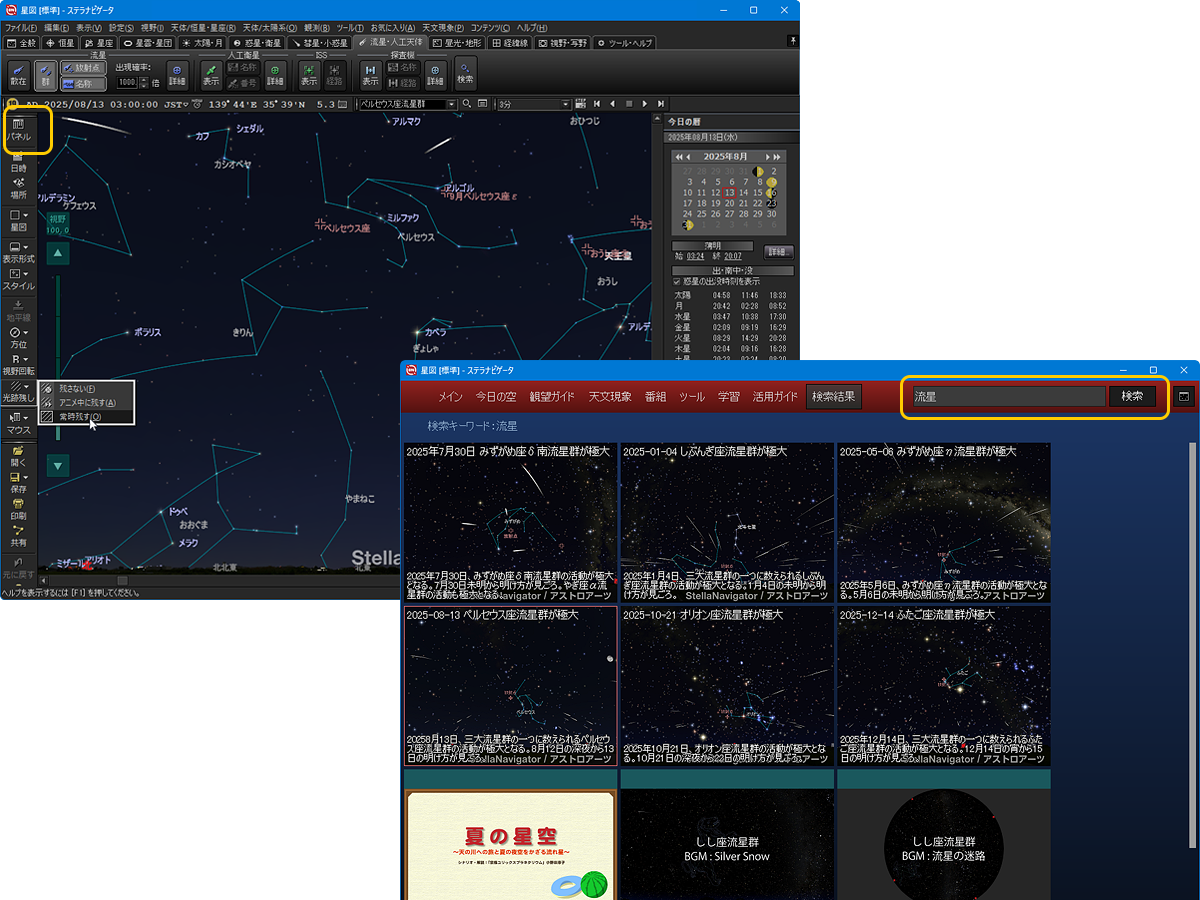Toggle the 探査機 経路 option

[401, 83]
